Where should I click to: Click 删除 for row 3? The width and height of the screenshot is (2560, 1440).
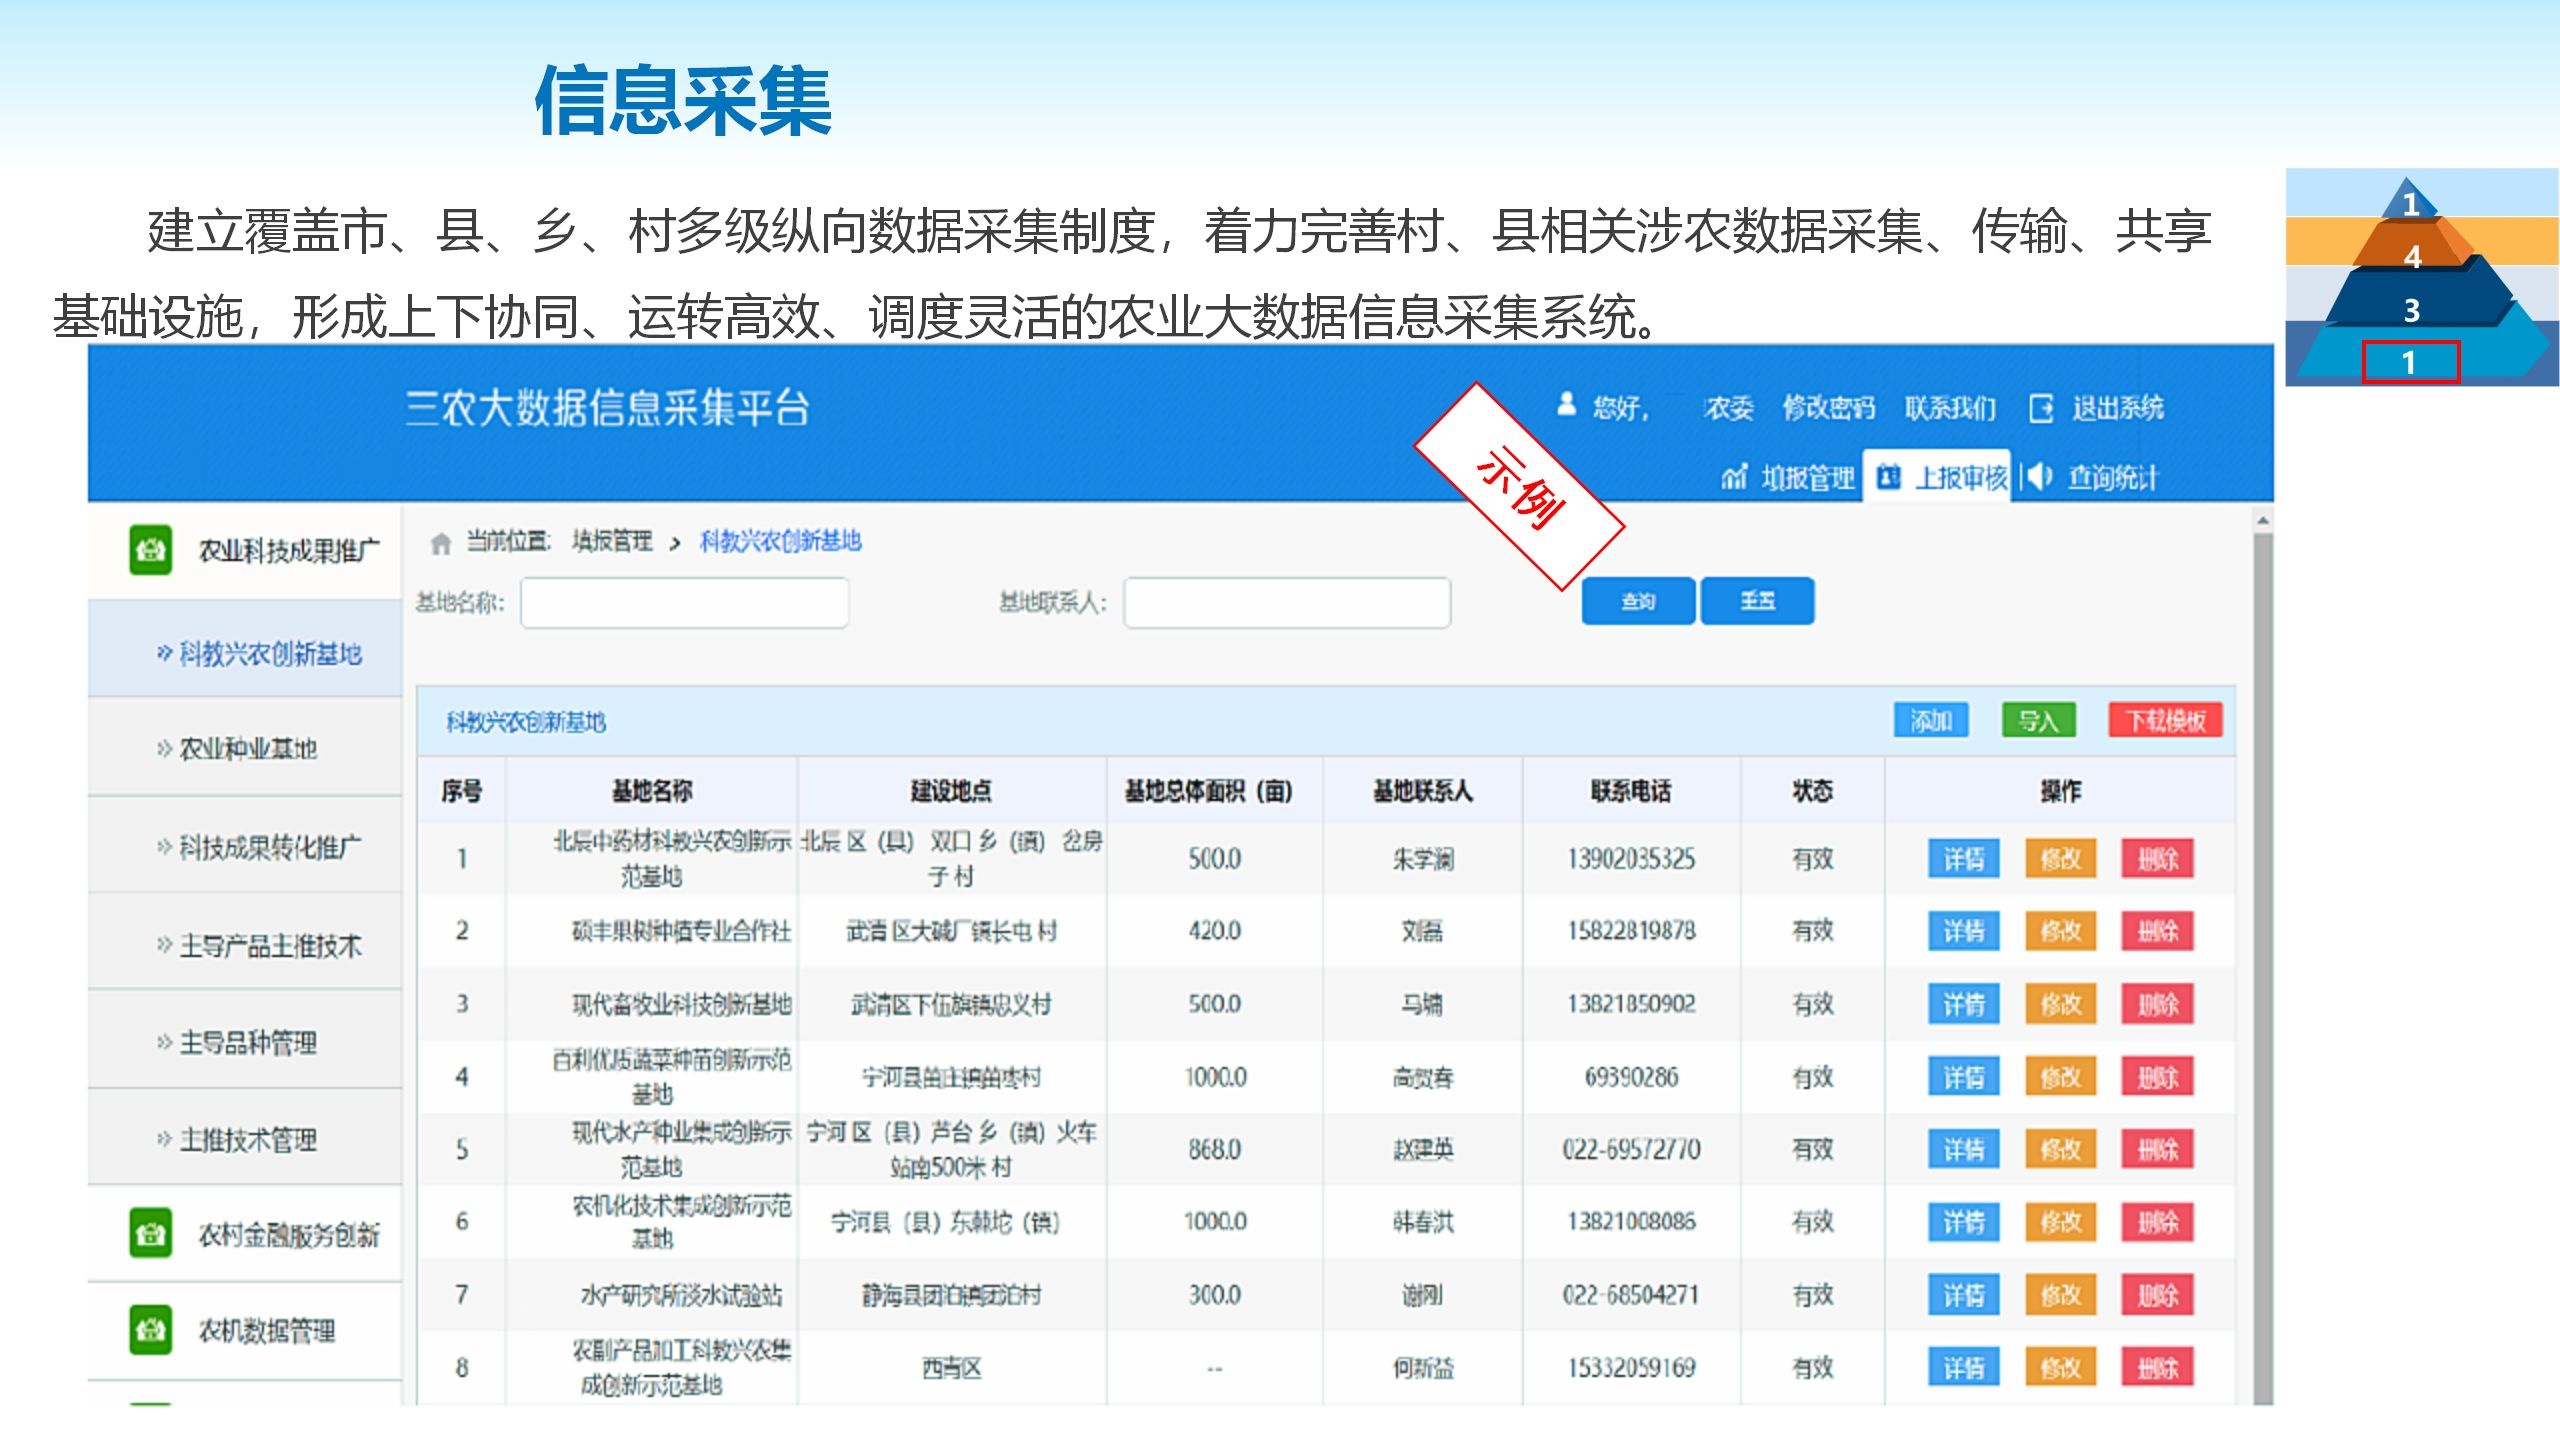2157,1004
